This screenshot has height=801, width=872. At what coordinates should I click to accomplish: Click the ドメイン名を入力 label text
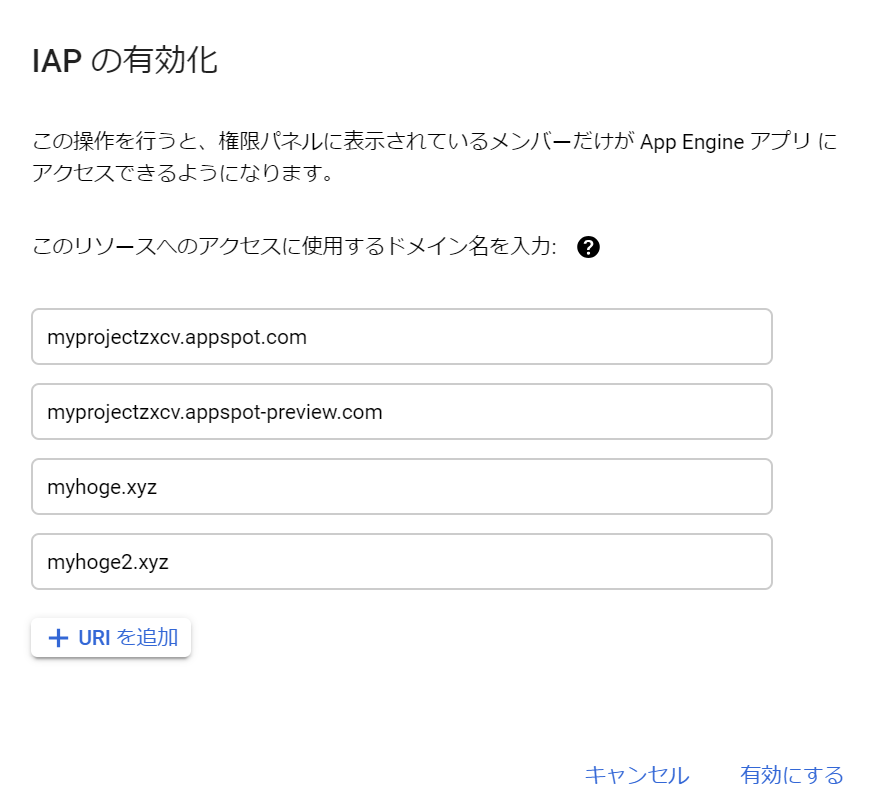tap(470, 248)
